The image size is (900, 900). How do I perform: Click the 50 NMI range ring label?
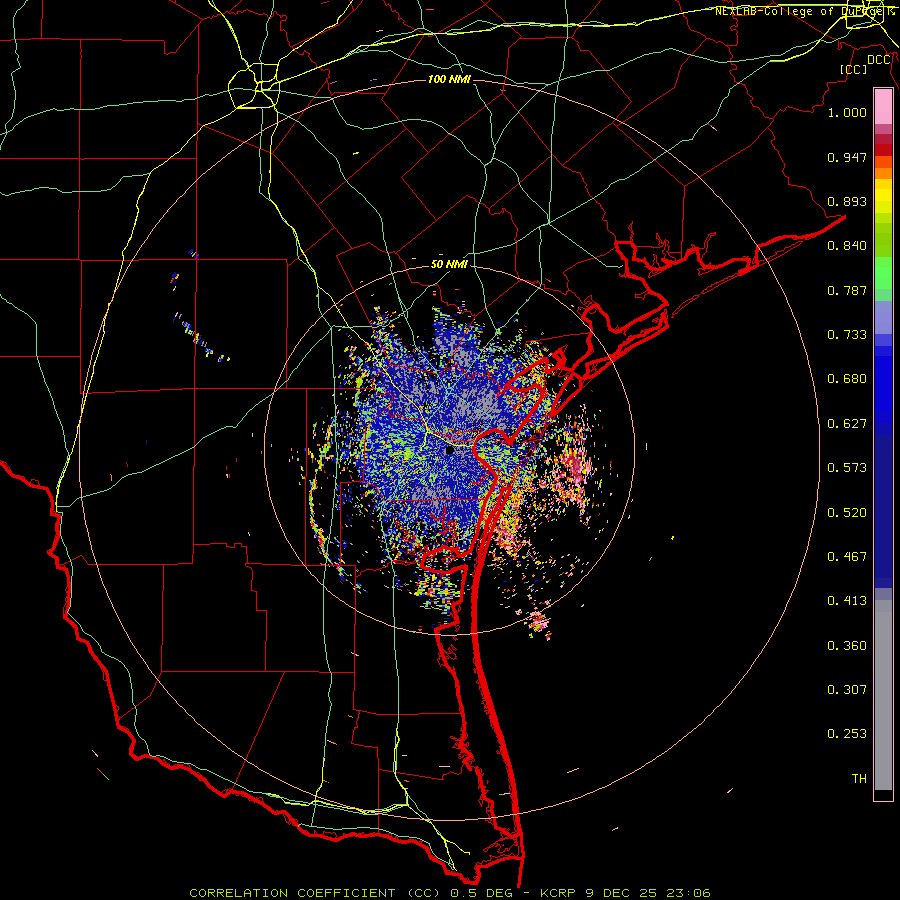point(449,265)
